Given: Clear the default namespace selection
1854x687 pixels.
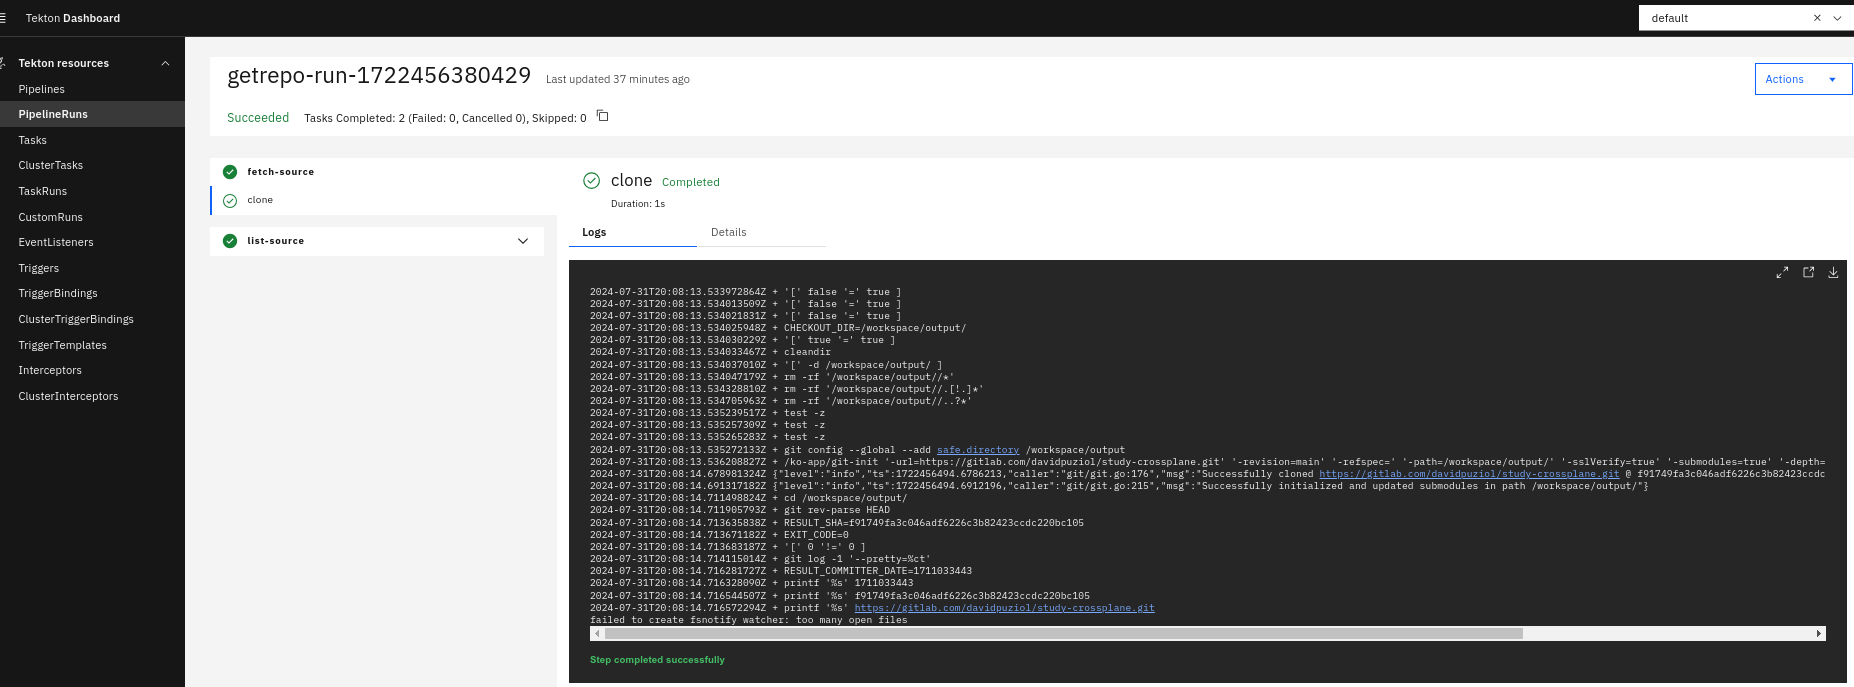Looking at the screenshot, I should click(1817, 18).
